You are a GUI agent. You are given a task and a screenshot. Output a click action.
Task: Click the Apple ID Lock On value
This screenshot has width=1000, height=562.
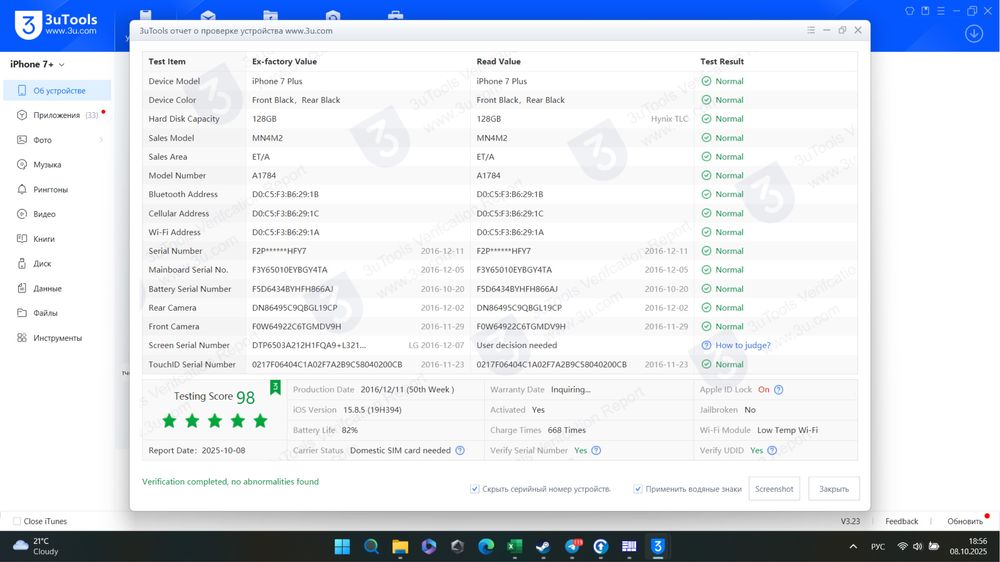click(763, 390)
